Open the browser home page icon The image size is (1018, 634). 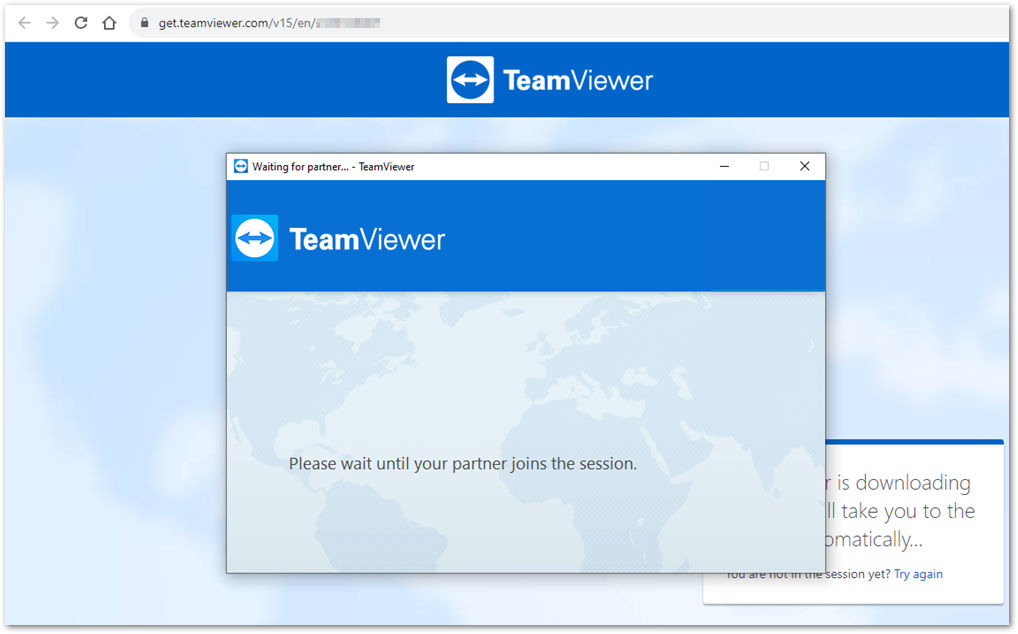click(x=109, y=23)
